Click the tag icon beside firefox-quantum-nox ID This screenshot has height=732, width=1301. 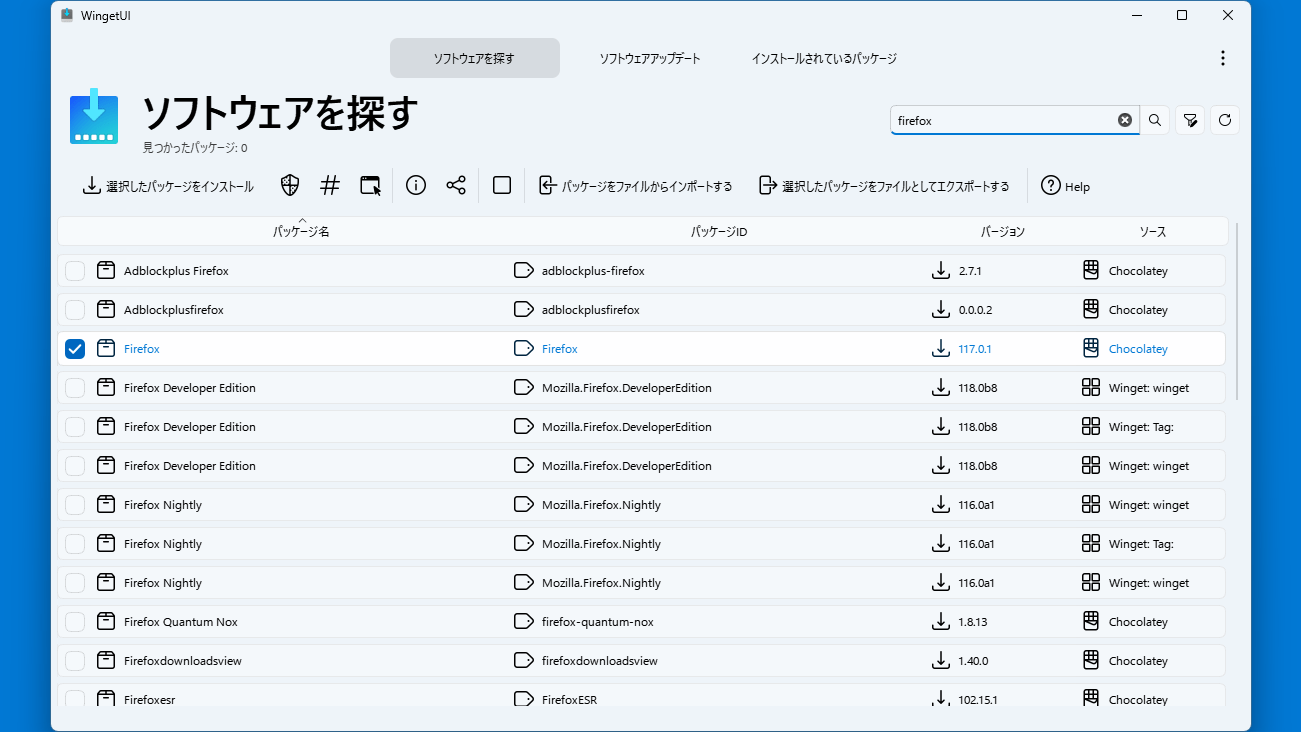pos(523,621)
